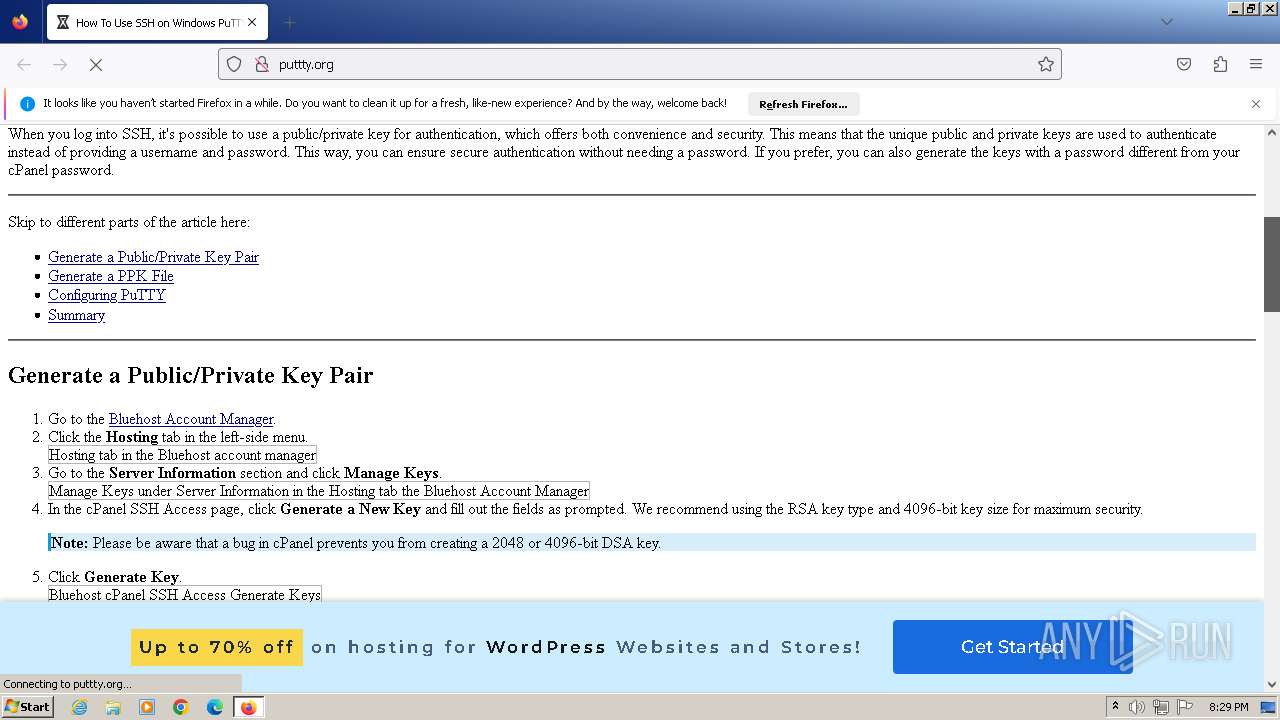Dismiss the Firefox notification bar

pyautogui.click(x=1256, y=104)
